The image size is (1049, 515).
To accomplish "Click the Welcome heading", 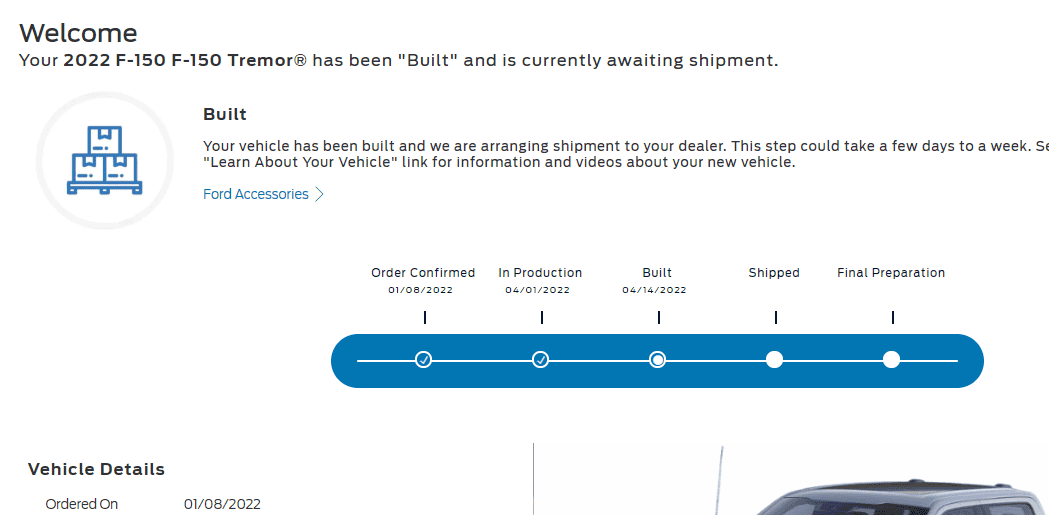I will tap(78, 33).
